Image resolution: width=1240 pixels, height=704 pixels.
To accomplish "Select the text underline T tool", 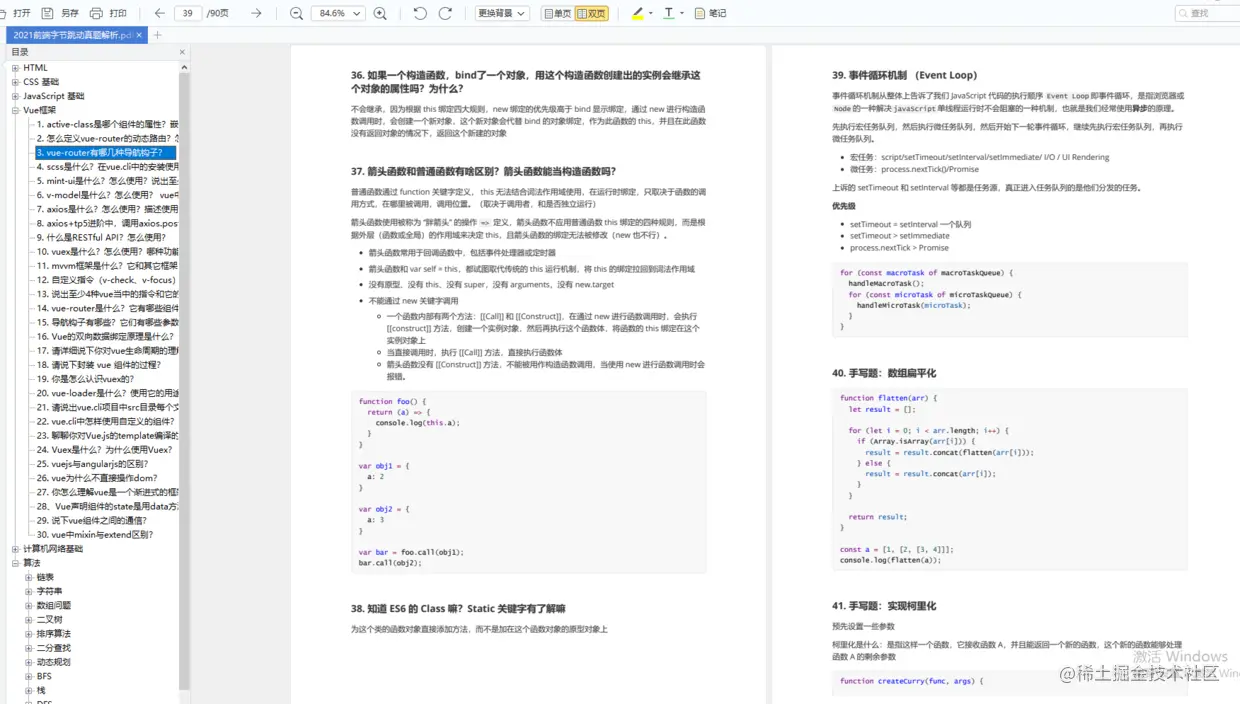I will (x=669, y=13).
